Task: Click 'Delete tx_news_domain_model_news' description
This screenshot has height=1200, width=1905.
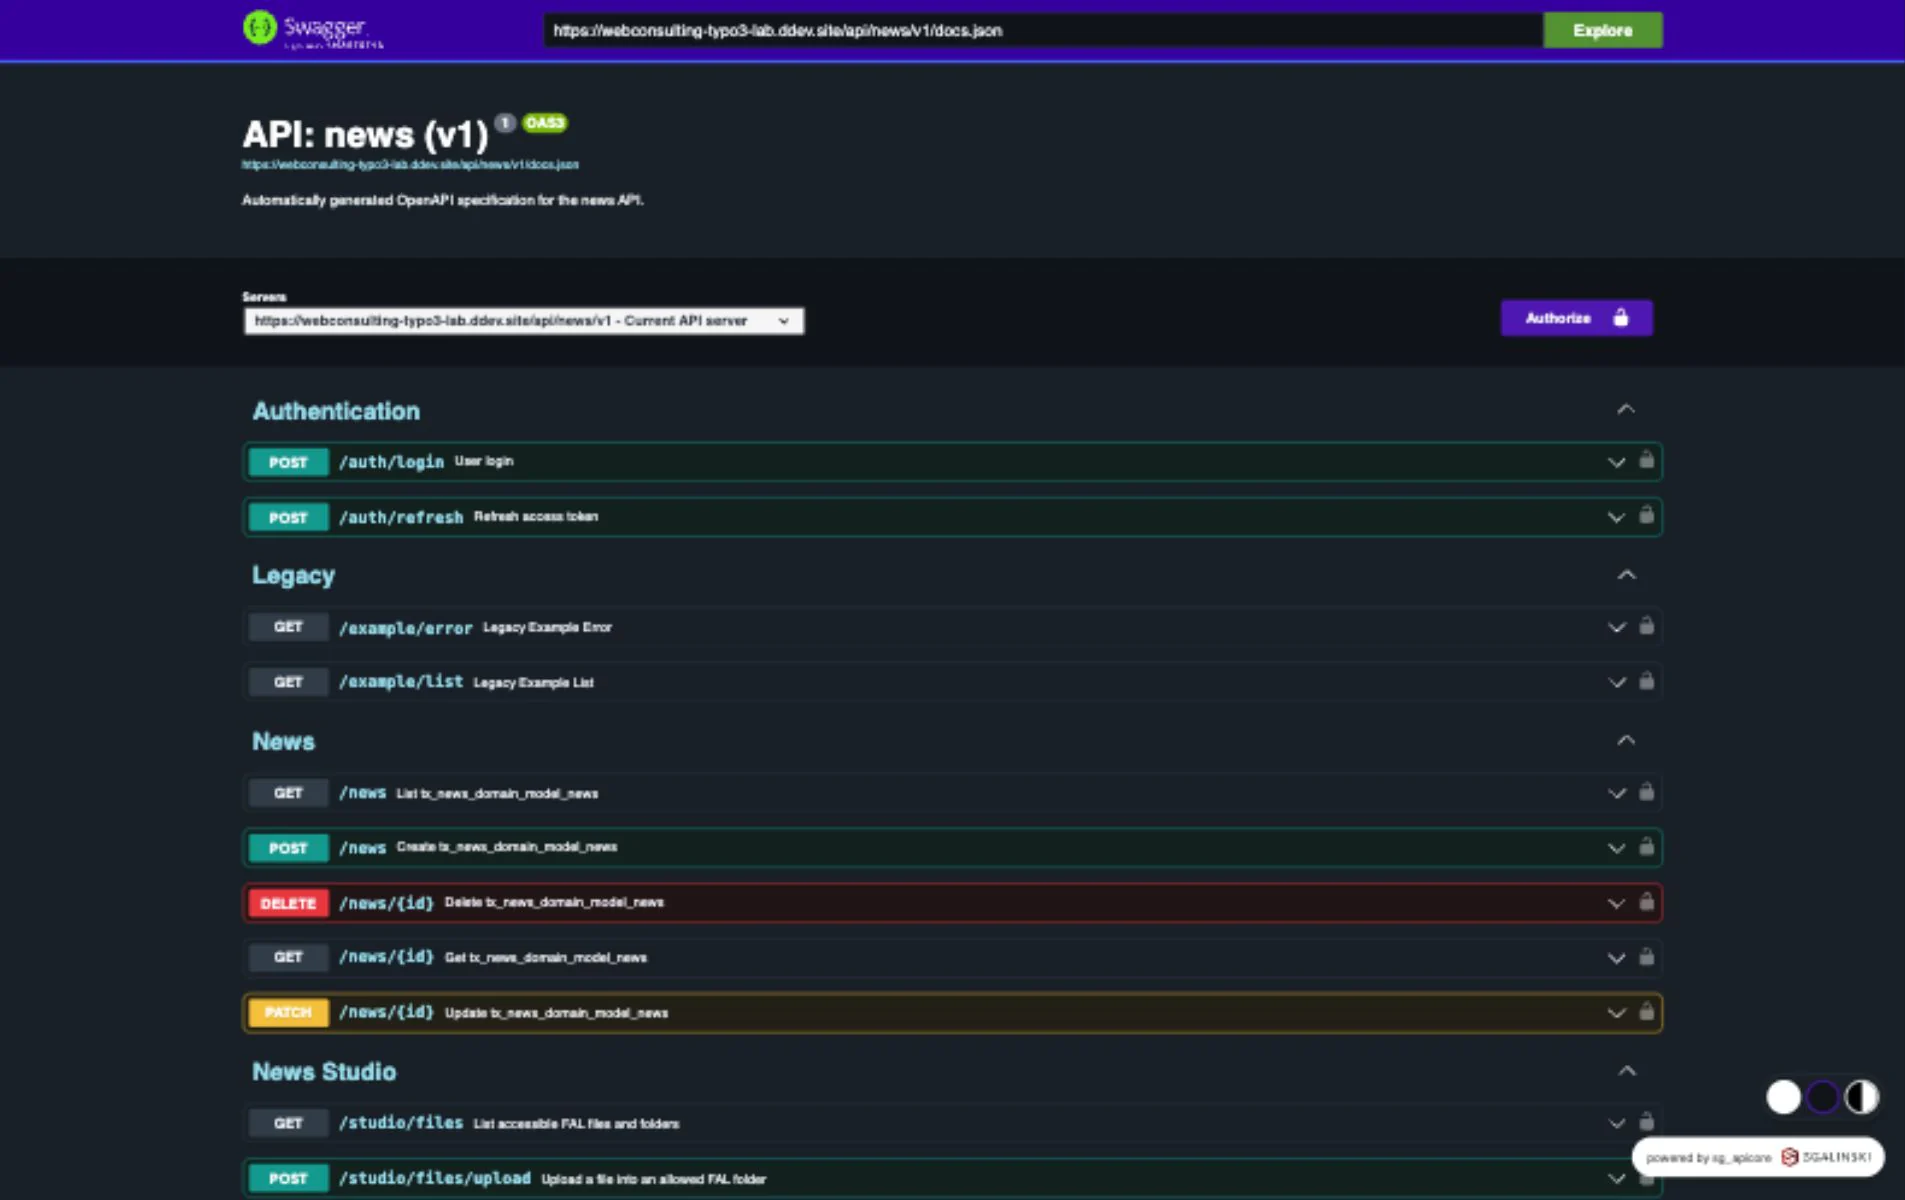Action: tap(554, 902)
